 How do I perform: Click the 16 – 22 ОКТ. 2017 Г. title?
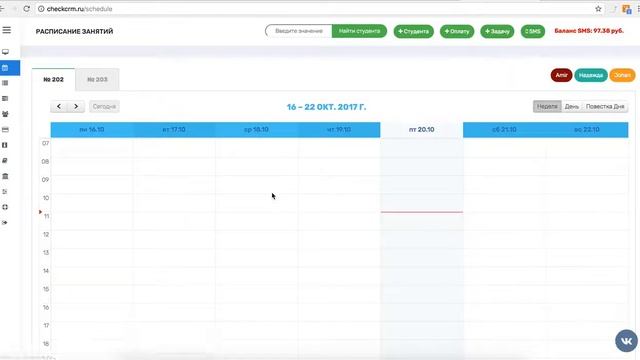326,107
